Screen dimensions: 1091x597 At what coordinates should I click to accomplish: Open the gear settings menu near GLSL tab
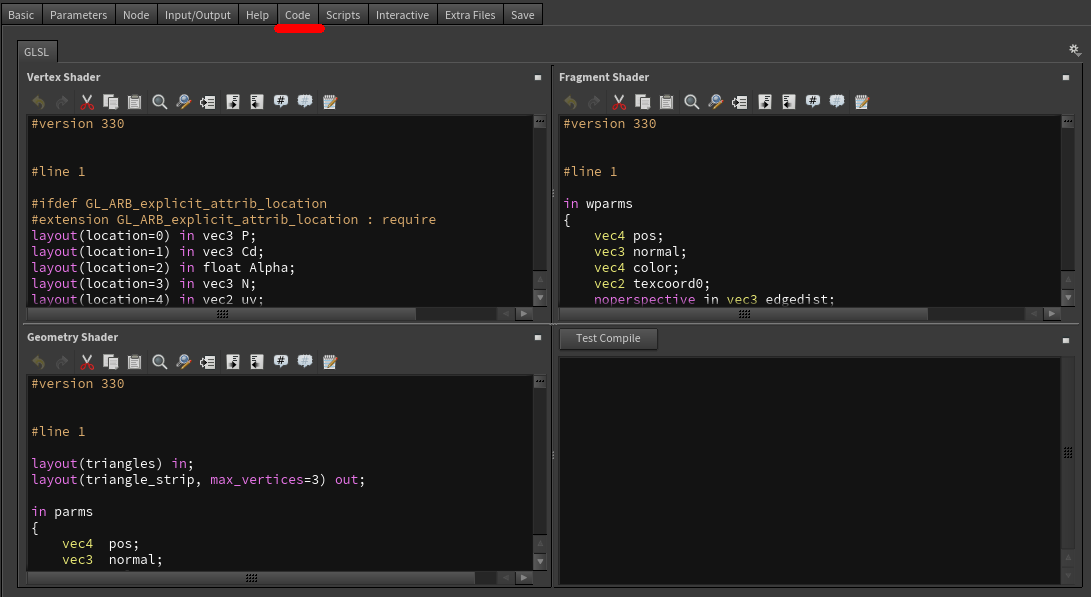click(x=1074, y=50)
